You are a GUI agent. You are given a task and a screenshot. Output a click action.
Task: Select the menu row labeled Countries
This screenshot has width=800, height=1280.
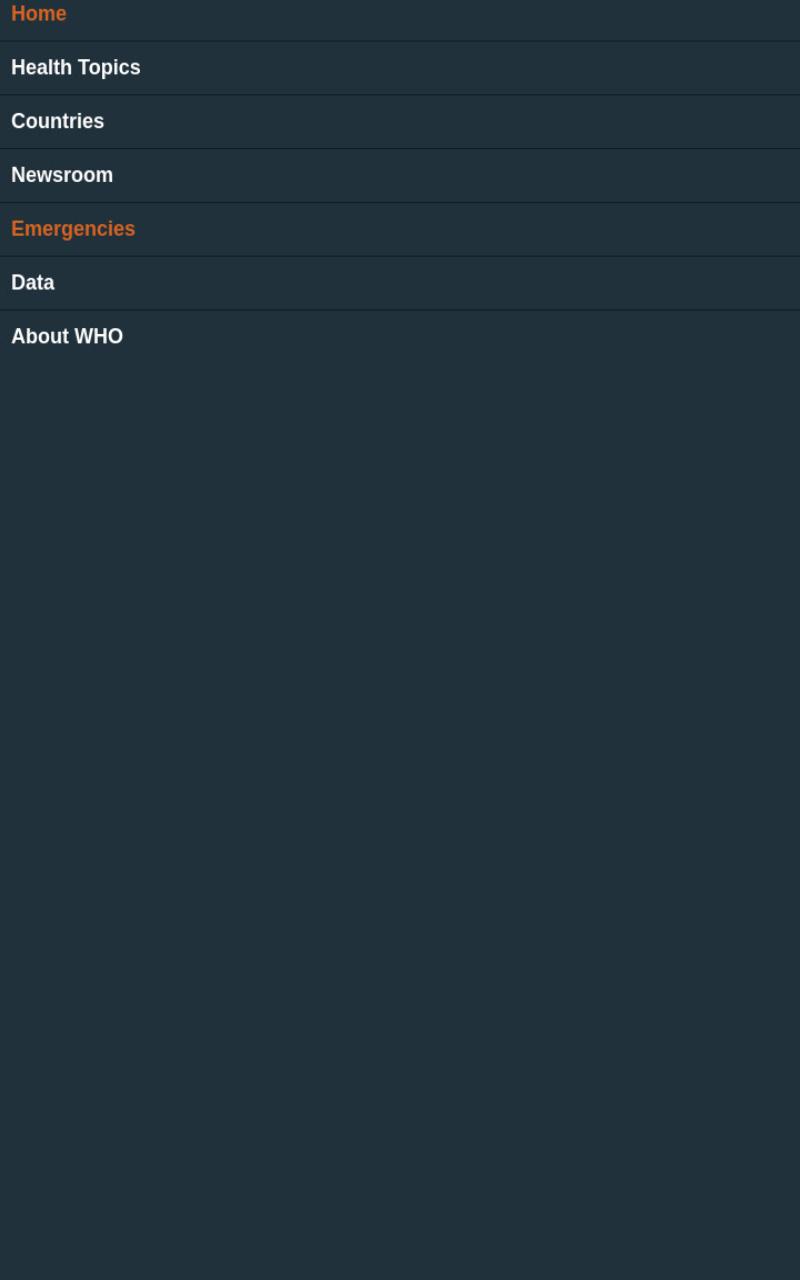coord(400,122)
